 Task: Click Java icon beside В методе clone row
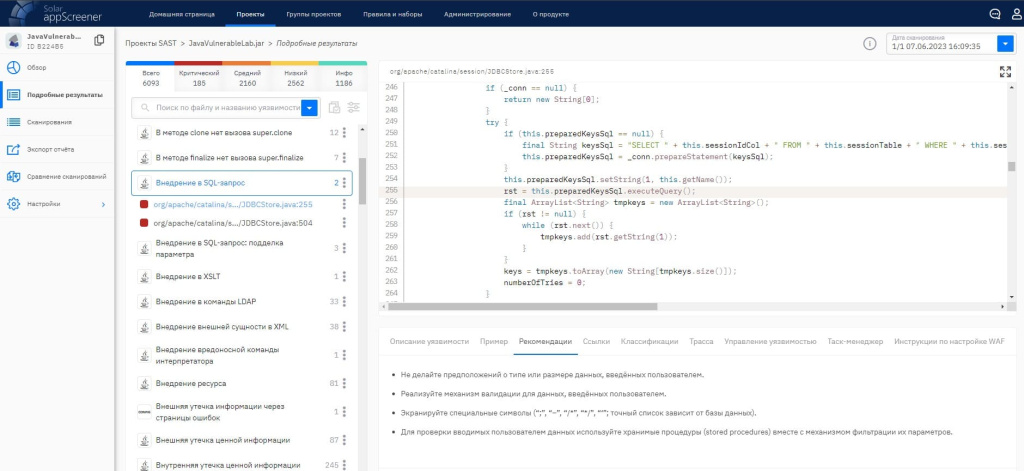tap(144, 133)
